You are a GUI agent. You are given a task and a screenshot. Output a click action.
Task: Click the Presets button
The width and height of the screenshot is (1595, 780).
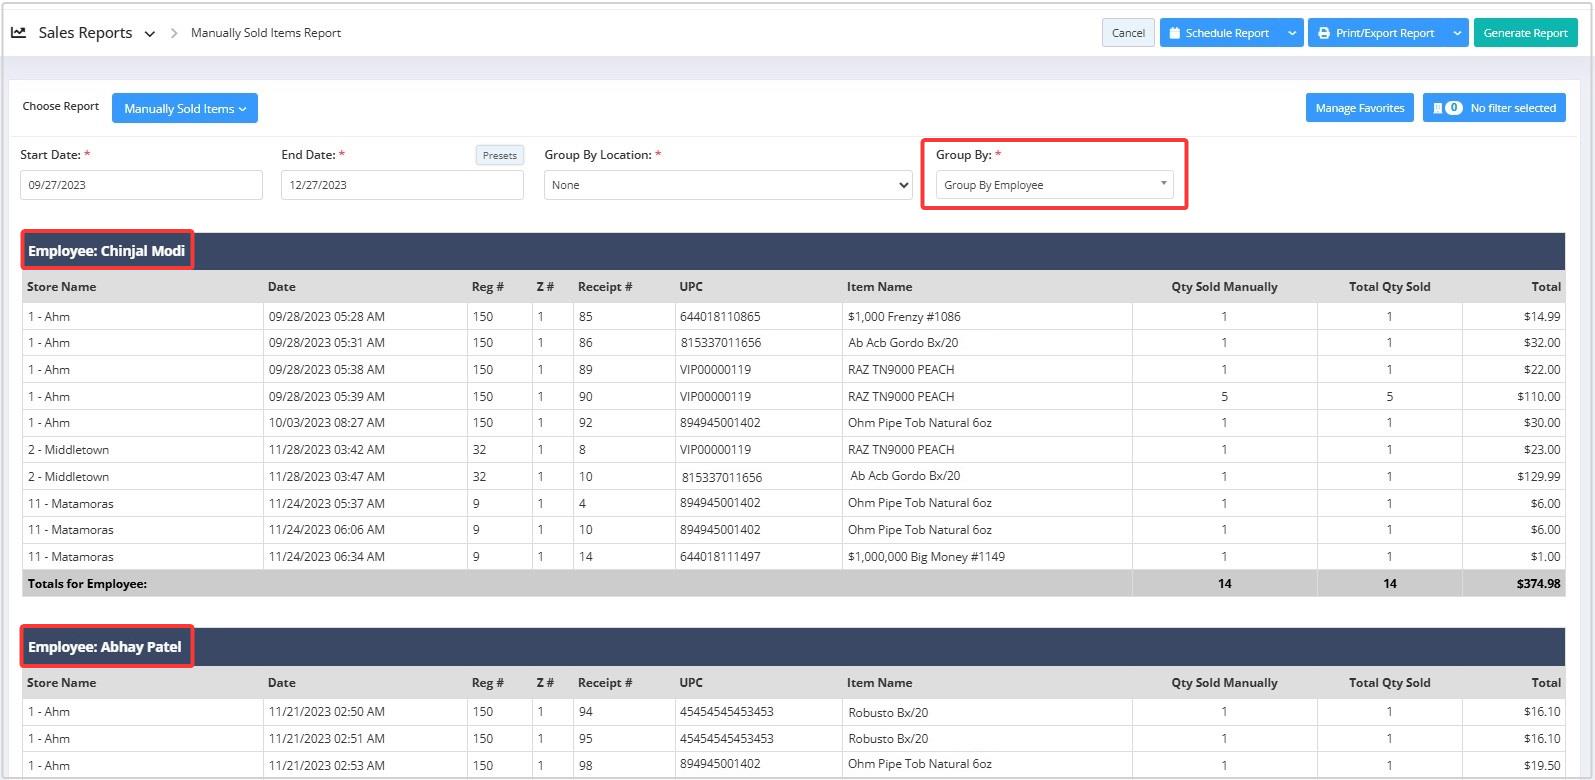(499, 155)
